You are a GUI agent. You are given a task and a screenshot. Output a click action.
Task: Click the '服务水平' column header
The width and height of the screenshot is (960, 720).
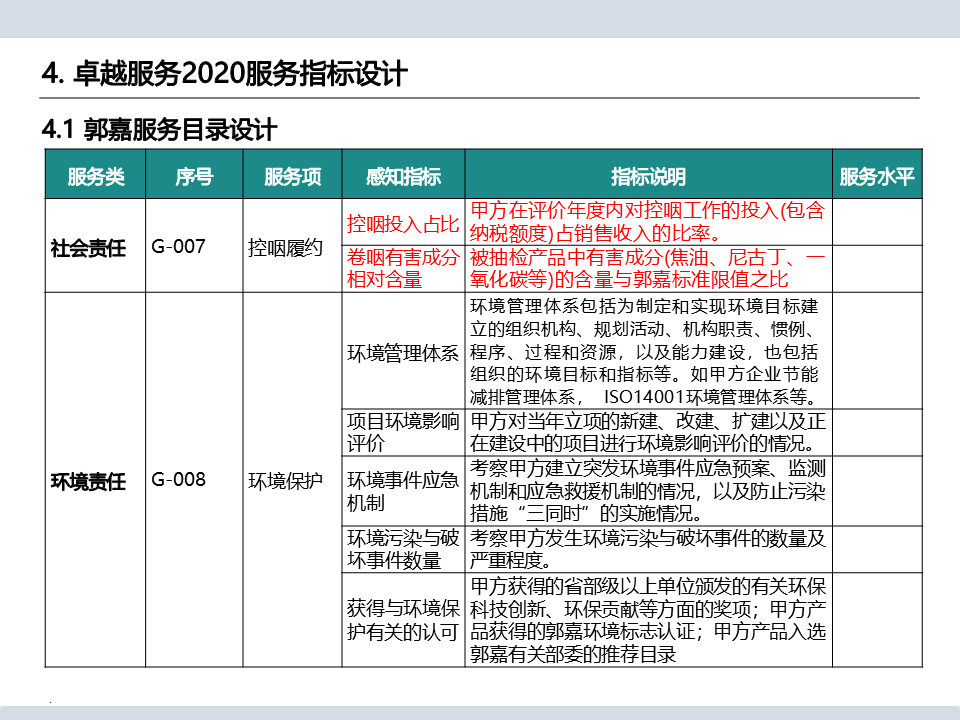(x=877, y=176)
